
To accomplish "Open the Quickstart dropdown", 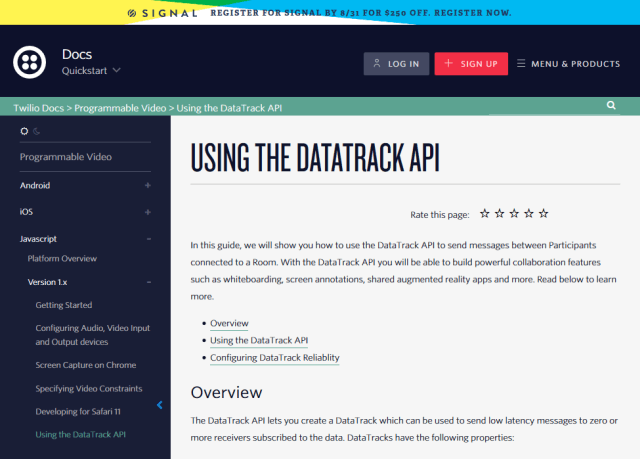I will coord(91,71).
